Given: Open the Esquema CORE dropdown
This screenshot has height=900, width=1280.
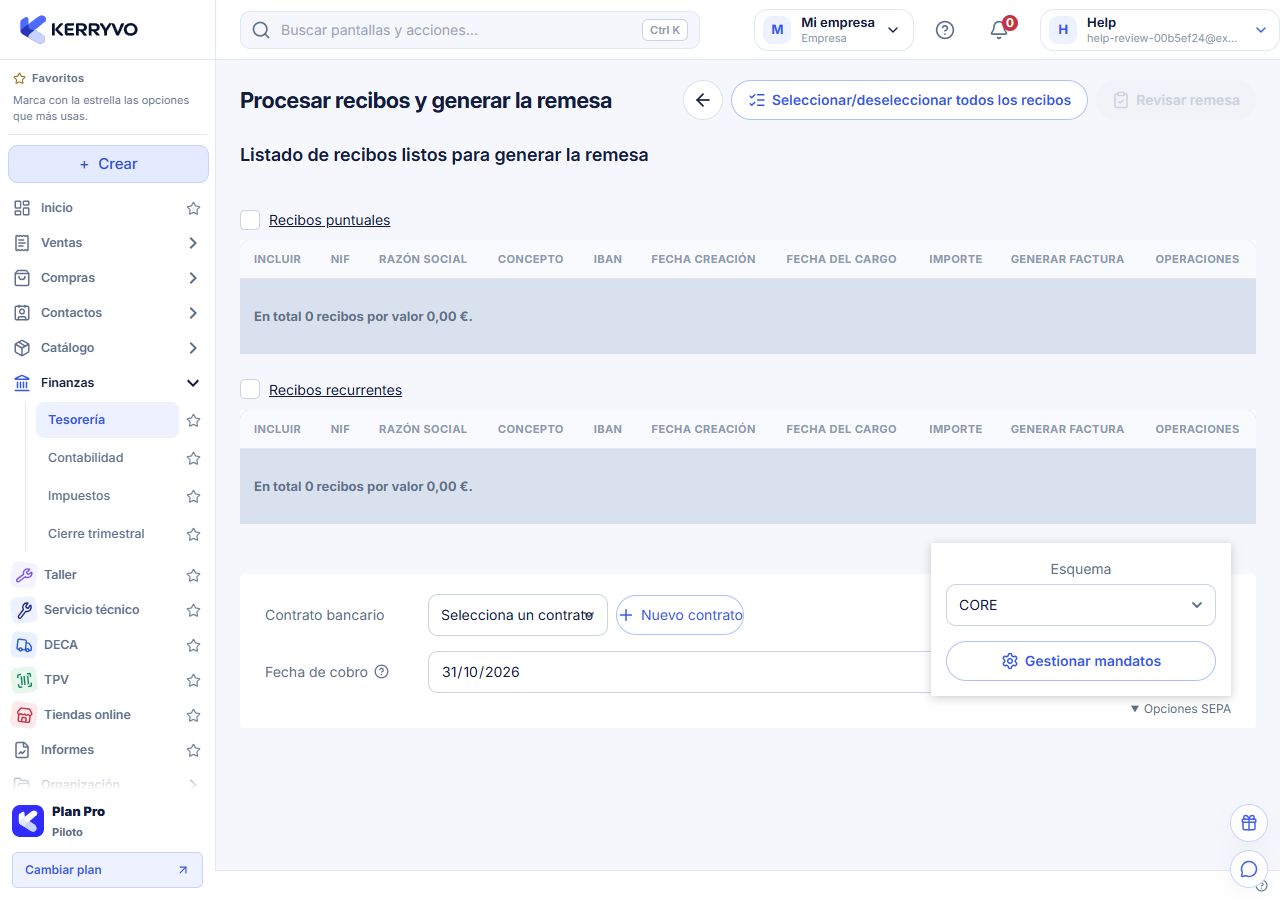Looking at the screenshot, I should point(1081,605).
